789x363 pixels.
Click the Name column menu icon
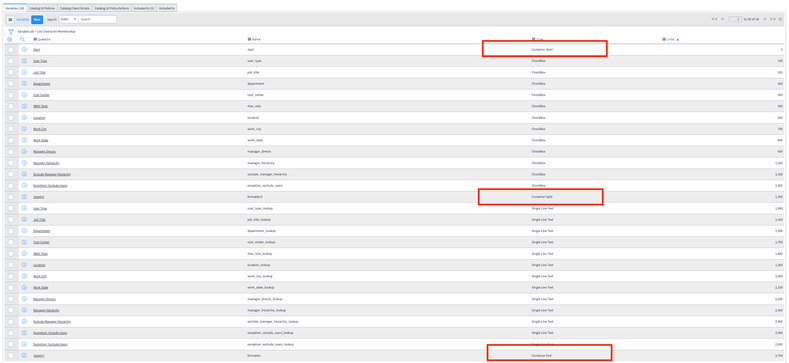coord(250,39)
